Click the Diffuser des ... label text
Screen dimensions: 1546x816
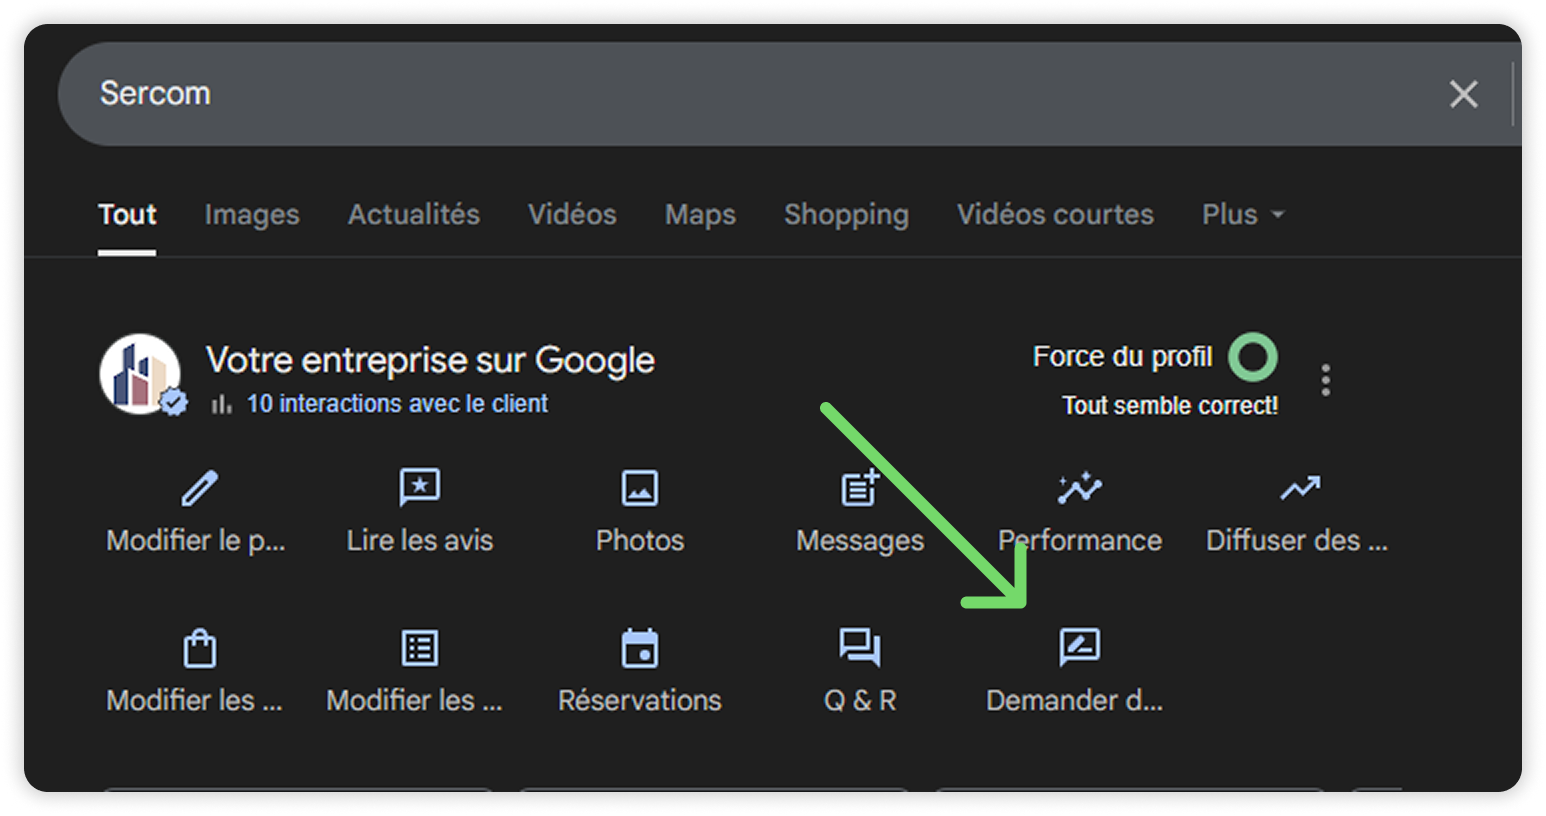point(1297,540)
